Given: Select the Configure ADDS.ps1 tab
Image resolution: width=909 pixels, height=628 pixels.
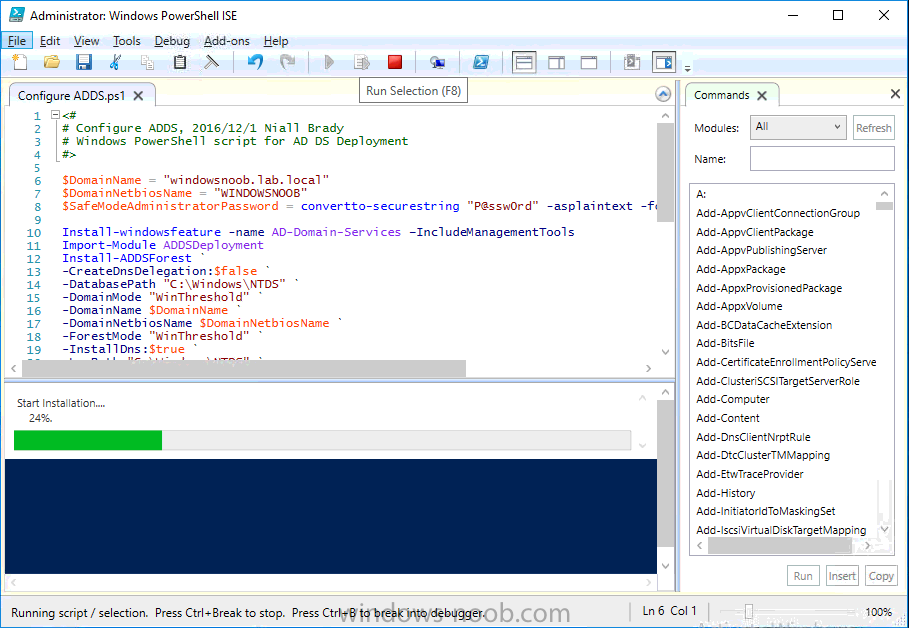Looking at the screenshot, I should [x=71, y=96].
